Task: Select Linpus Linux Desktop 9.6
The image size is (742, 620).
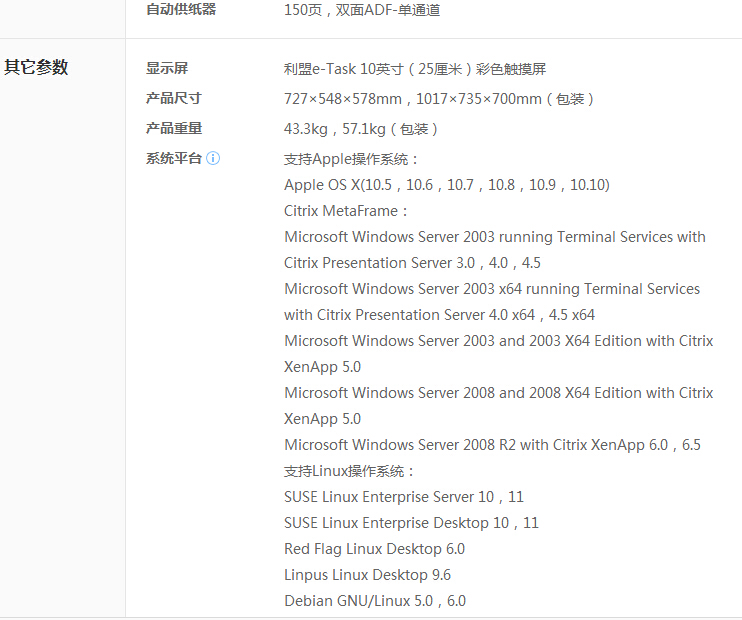Action: click(367, 575)
